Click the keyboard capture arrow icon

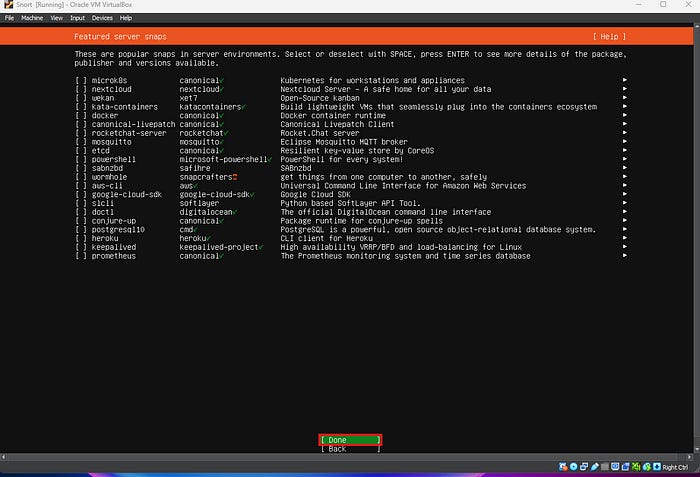(x=657, y=467)
